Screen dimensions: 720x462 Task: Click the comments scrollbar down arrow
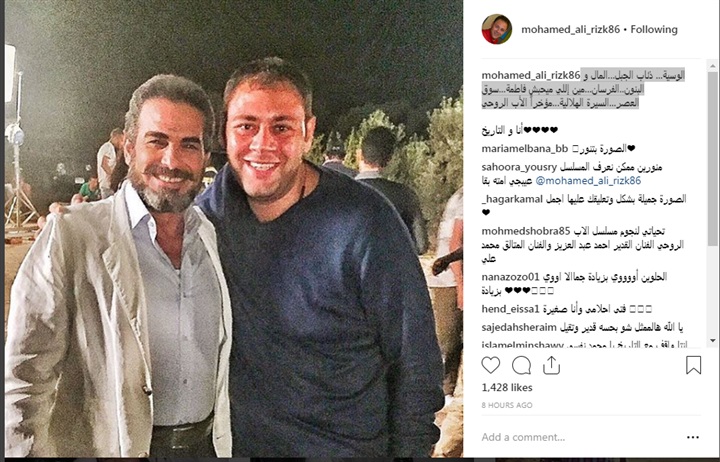point(712,341)
